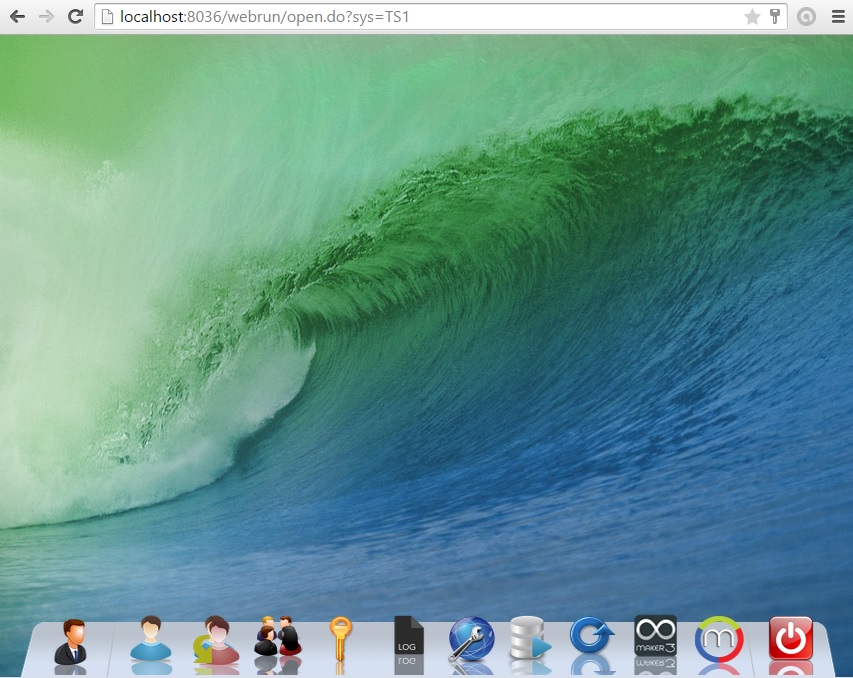Click the blue circular reload icon in dock
The height and width of the screenshot is (678, 853).
pyautogui.click(x=591, y=637)
